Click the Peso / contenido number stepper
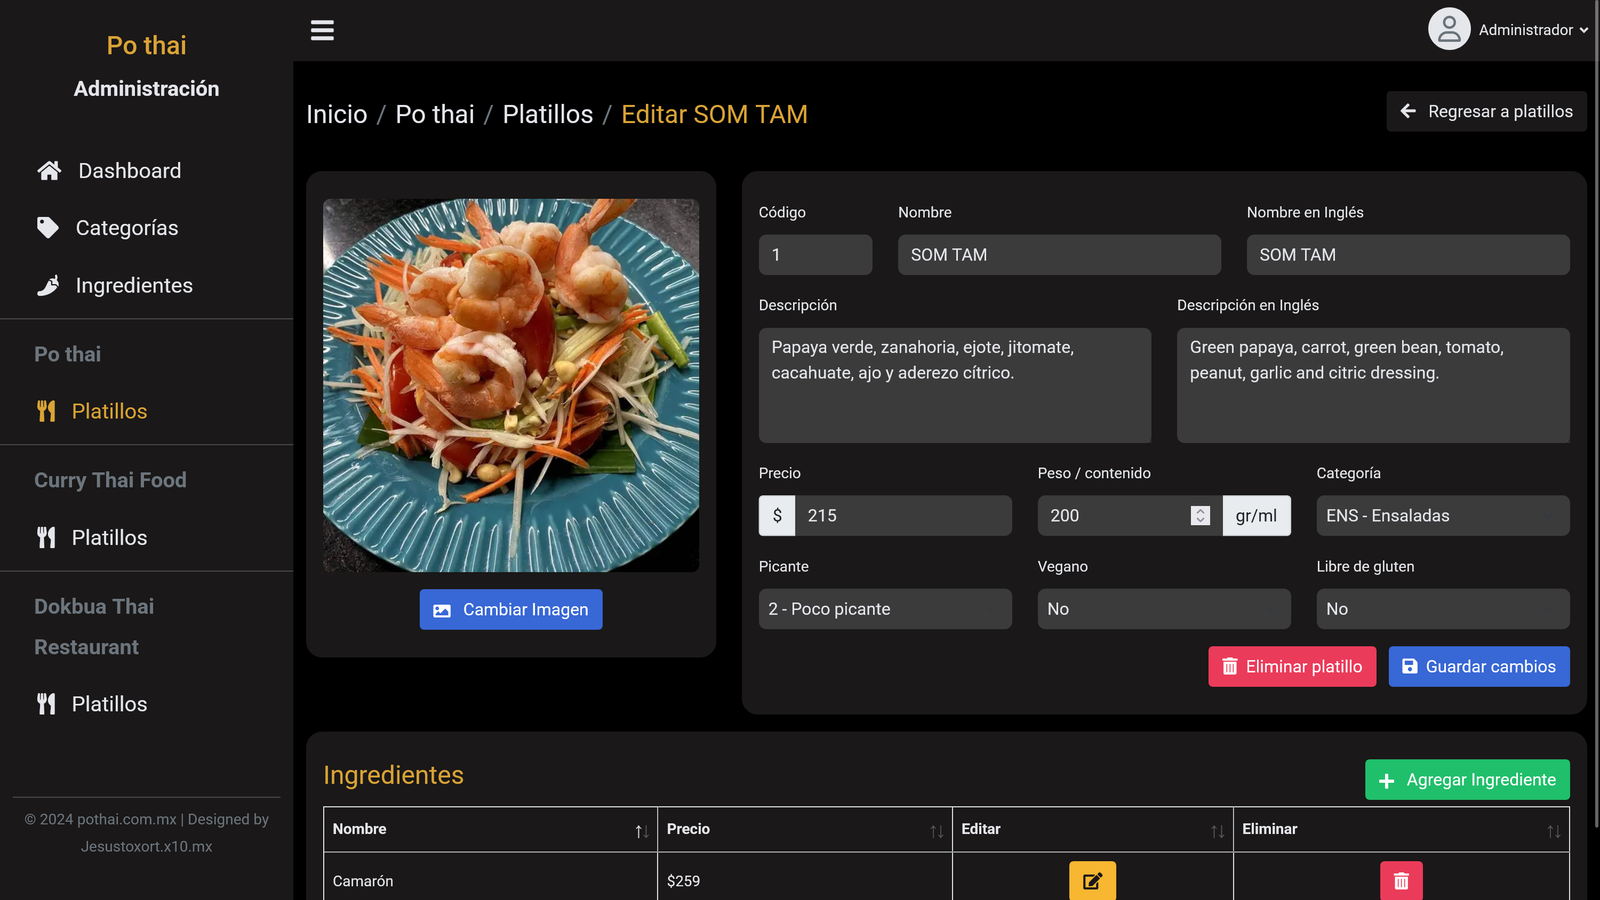 coord(1200,516)
